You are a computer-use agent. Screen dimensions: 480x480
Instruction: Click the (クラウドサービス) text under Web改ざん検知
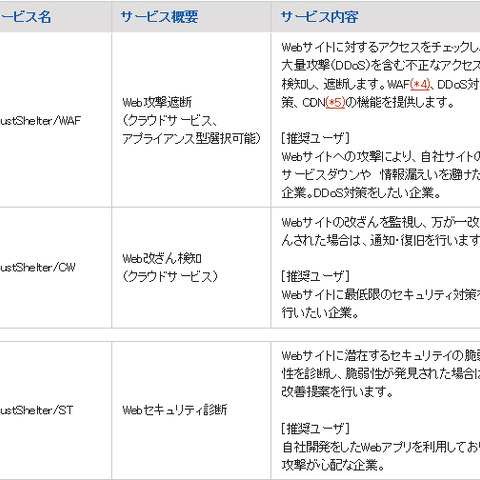coord(170,276)
